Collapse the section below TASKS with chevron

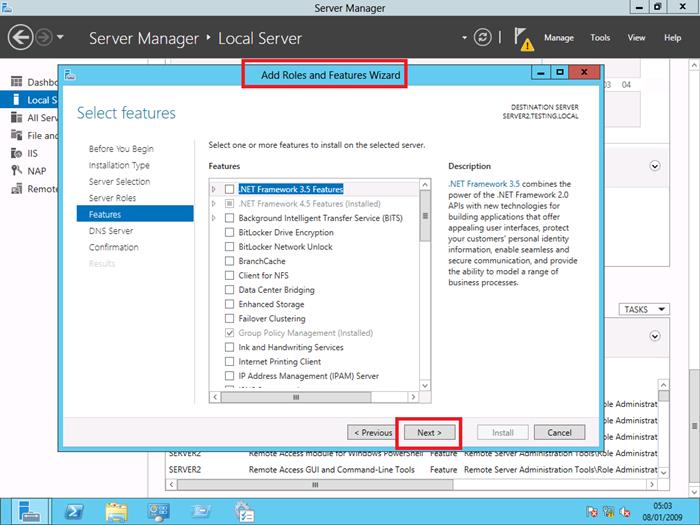[654, 336]
